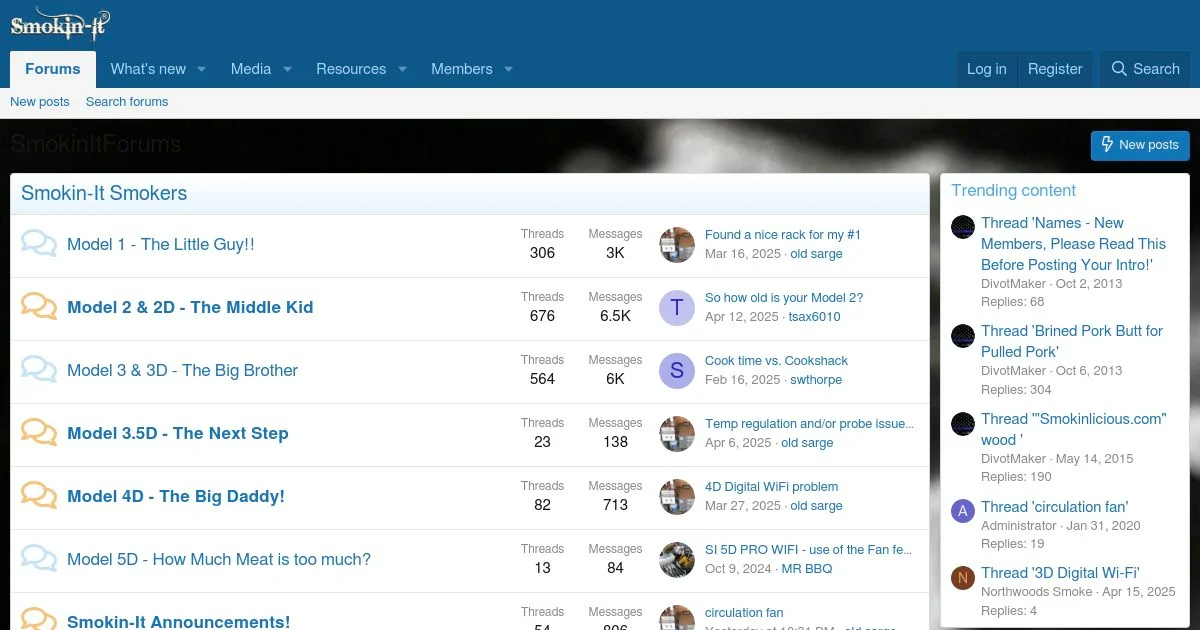Click the blue 'New posts' button
The width and height of the screenshot is (1200, 630).
point(1140,145)
